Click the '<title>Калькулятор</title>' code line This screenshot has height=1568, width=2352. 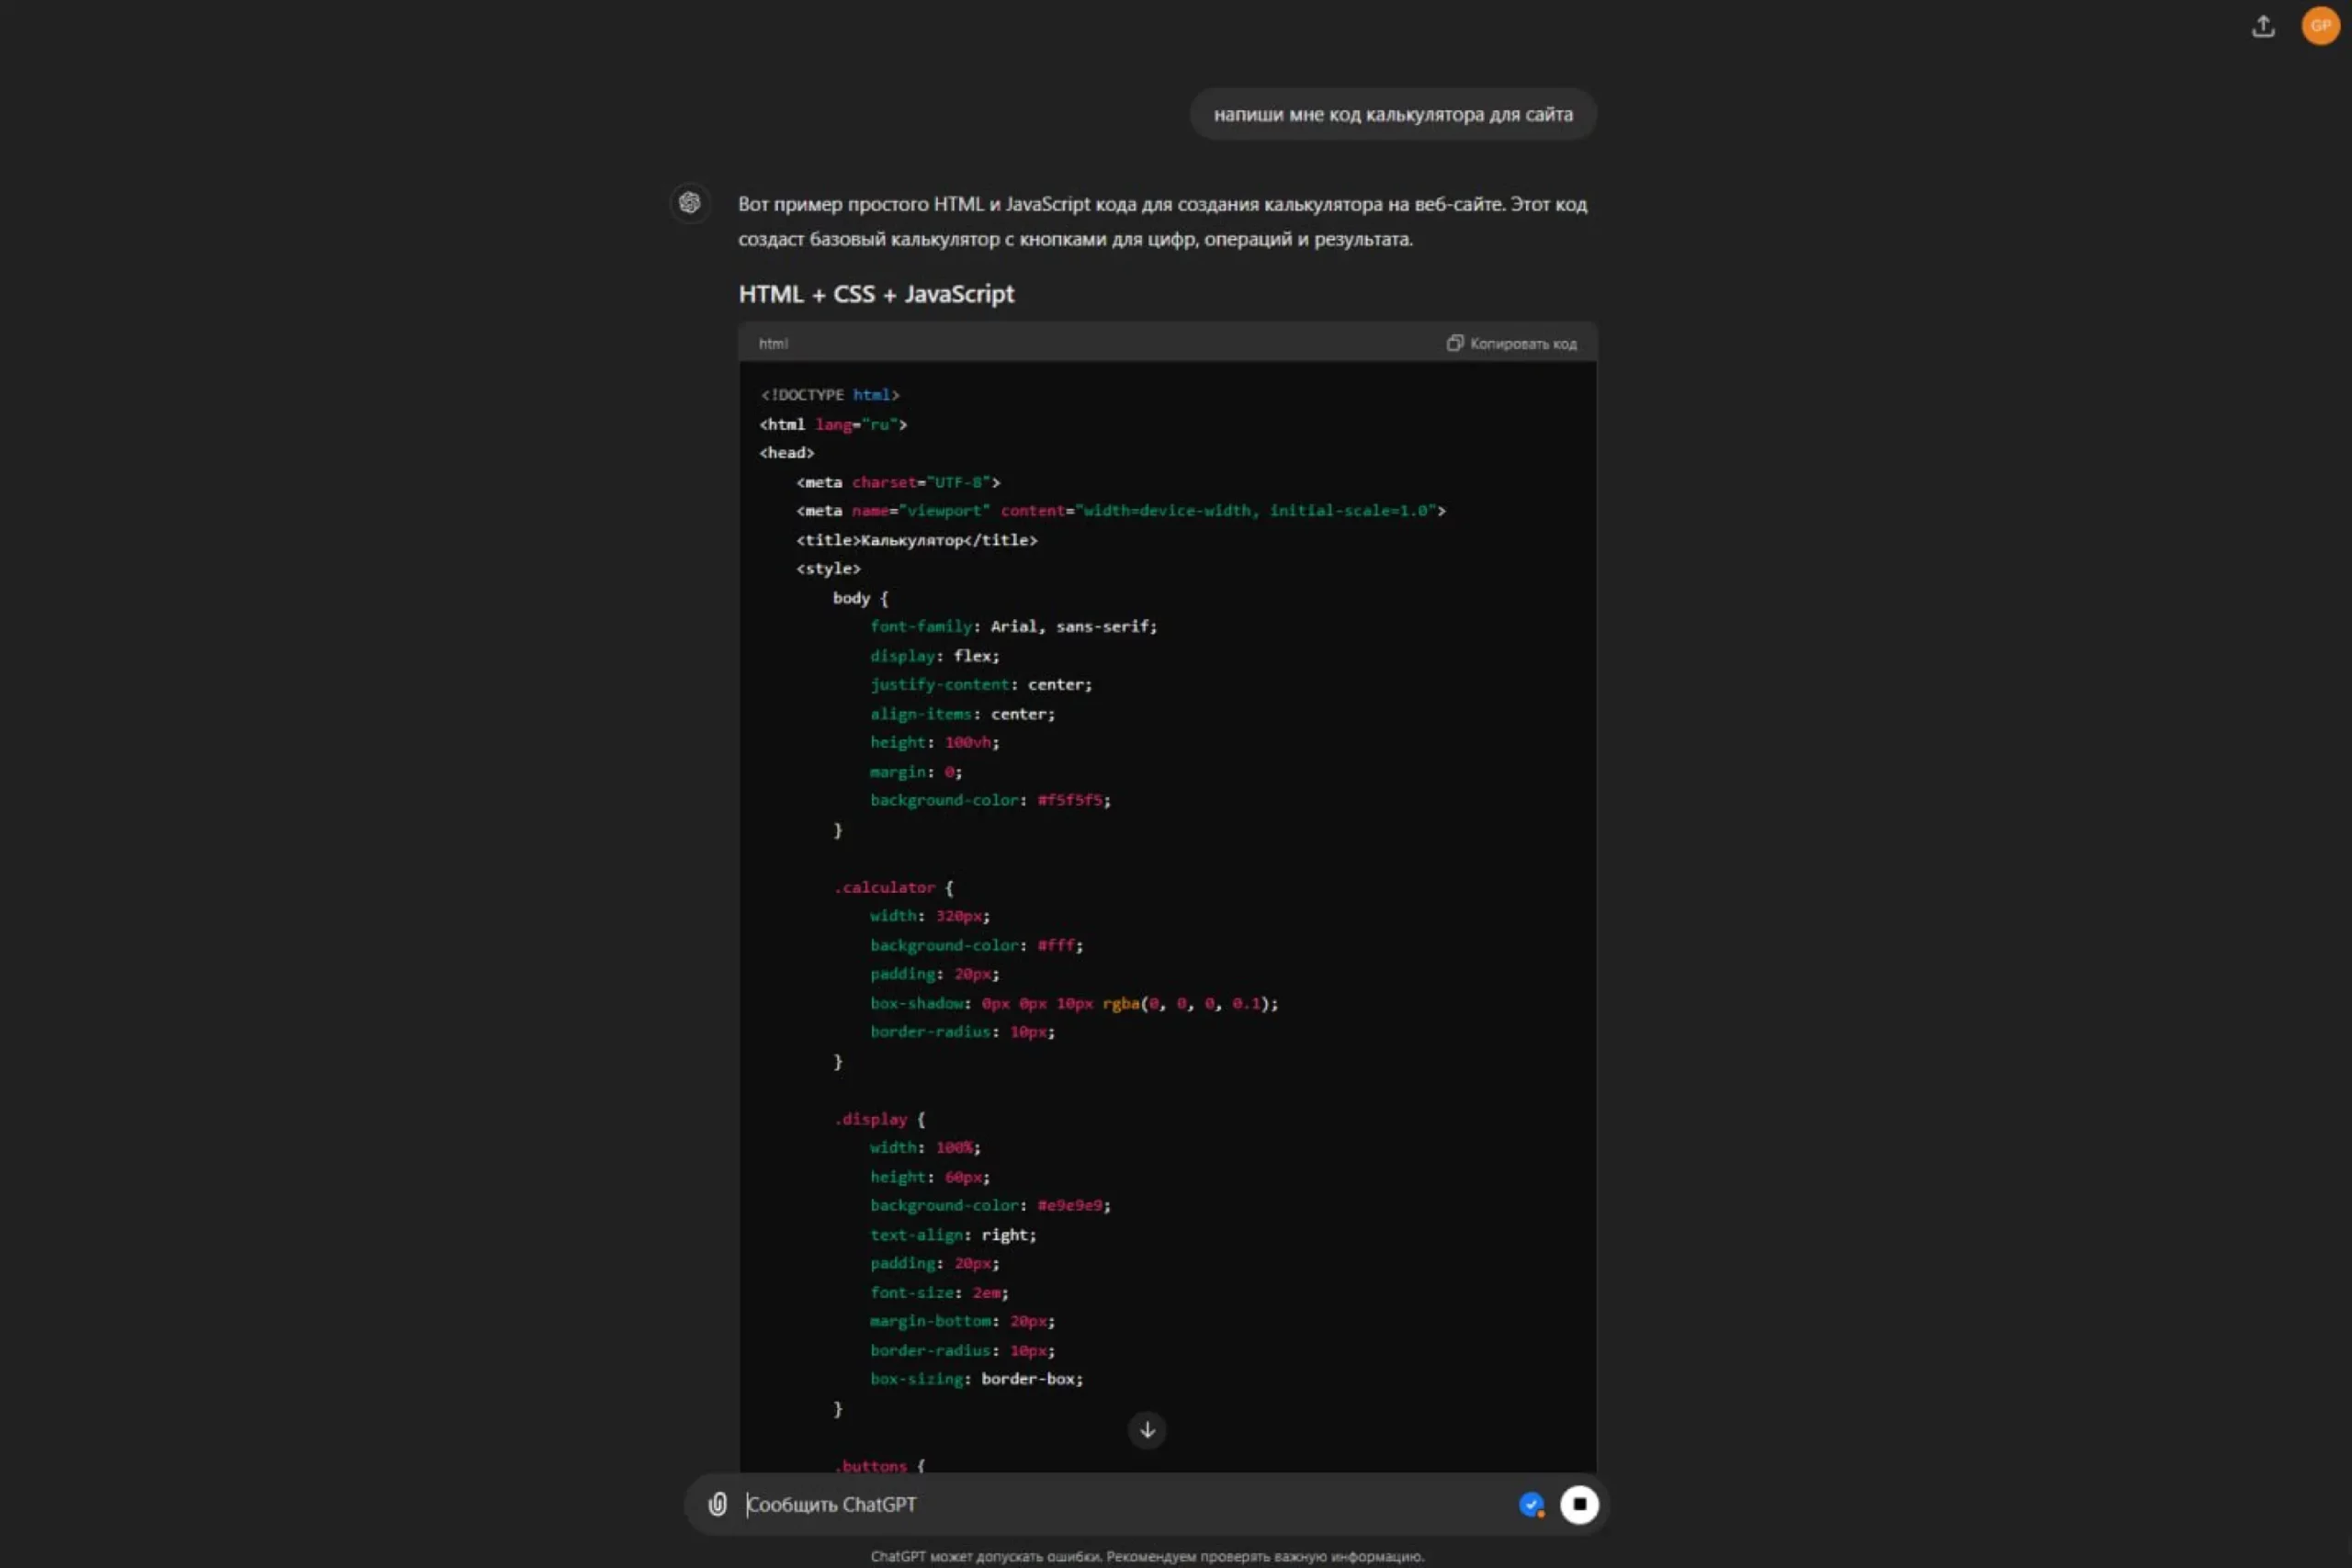point(916,540)
